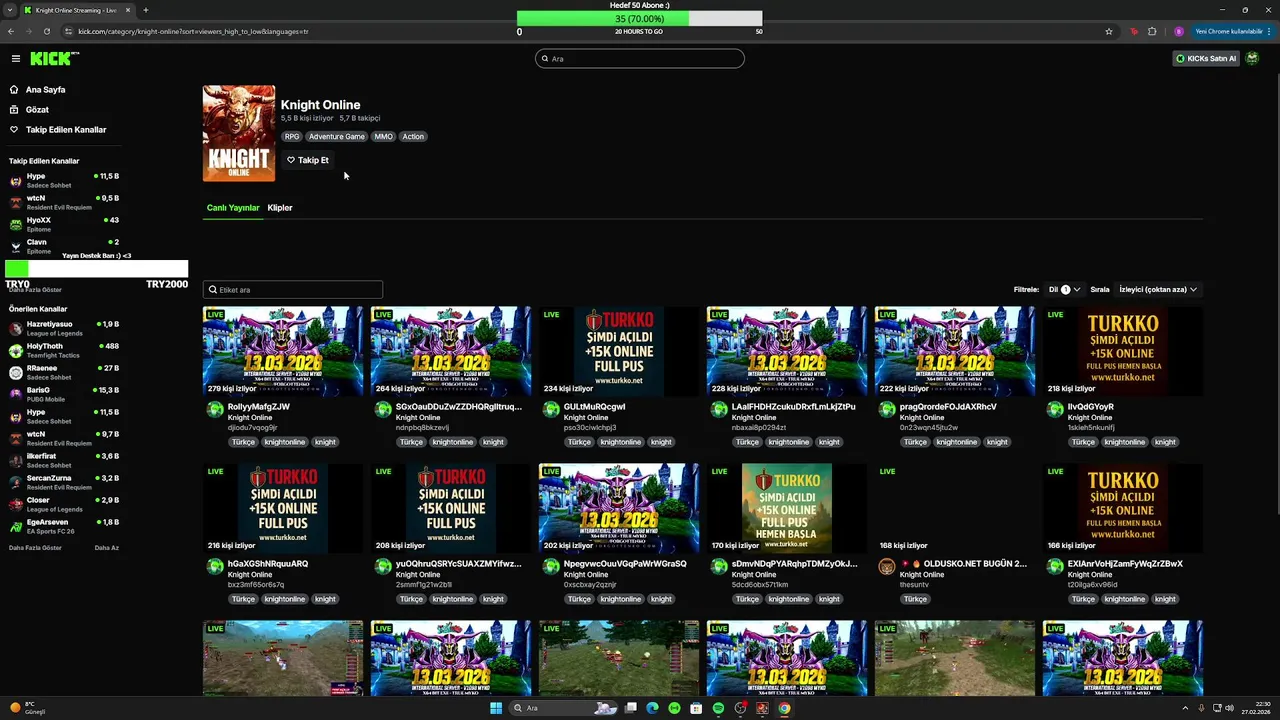The width and height of the screenshot is (1280, 720).
Task: Click the taskbar volume icon
Action: click(x=1229, y=708)
